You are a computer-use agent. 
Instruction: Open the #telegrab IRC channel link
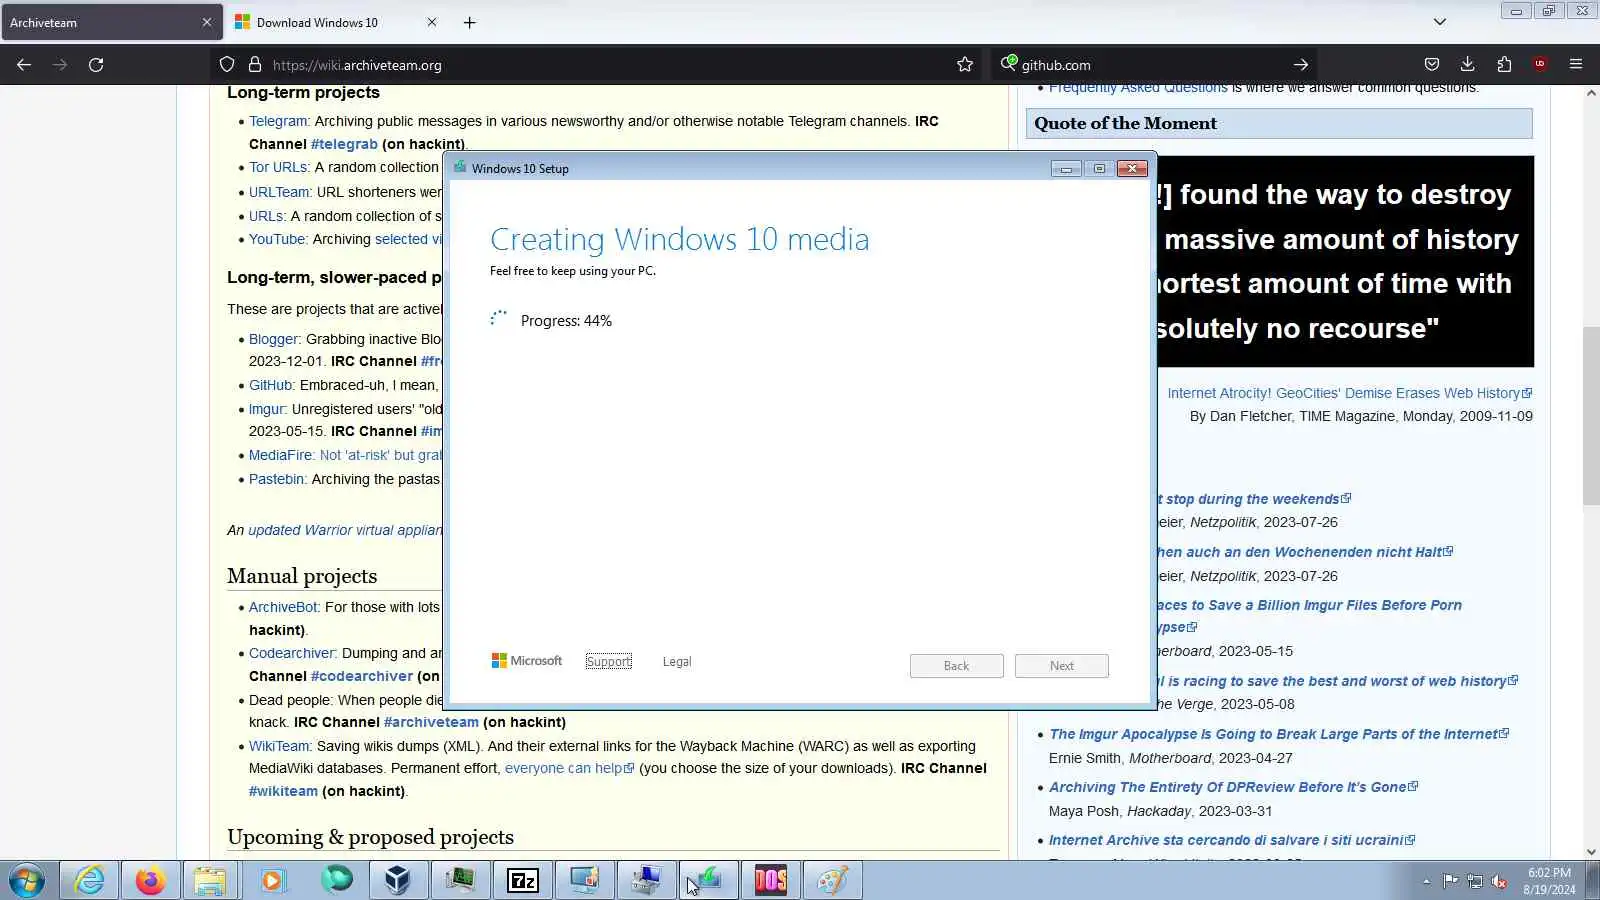point(344,144)
